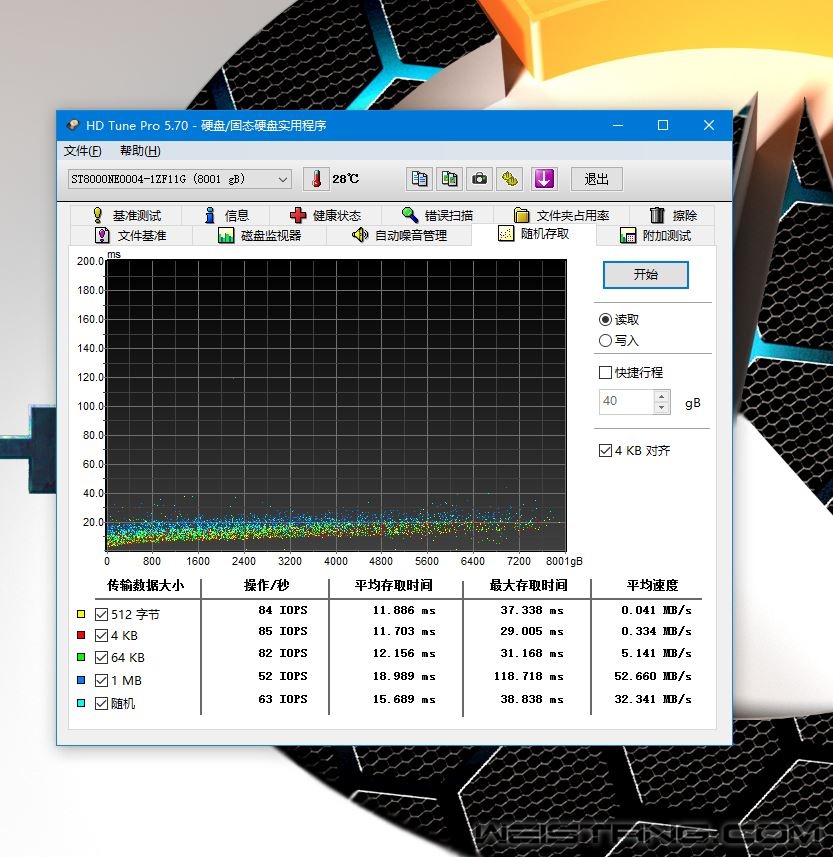833x857 pixels.
Task: Click the 平均存取时间 column header
Action: click(x=394, y=585)
